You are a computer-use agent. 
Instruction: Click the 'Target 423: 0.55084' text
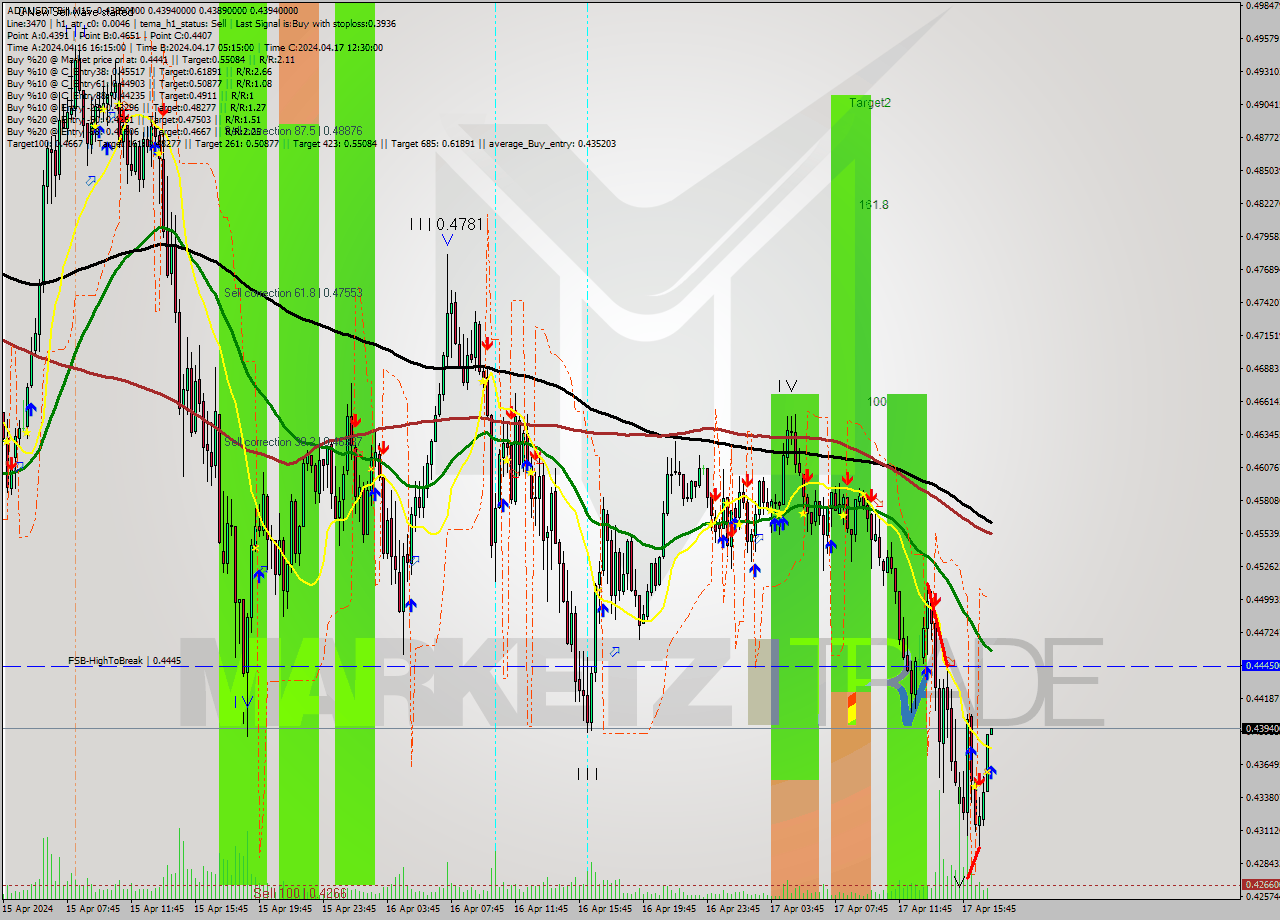pyautogui.click(x=334, y=143)
